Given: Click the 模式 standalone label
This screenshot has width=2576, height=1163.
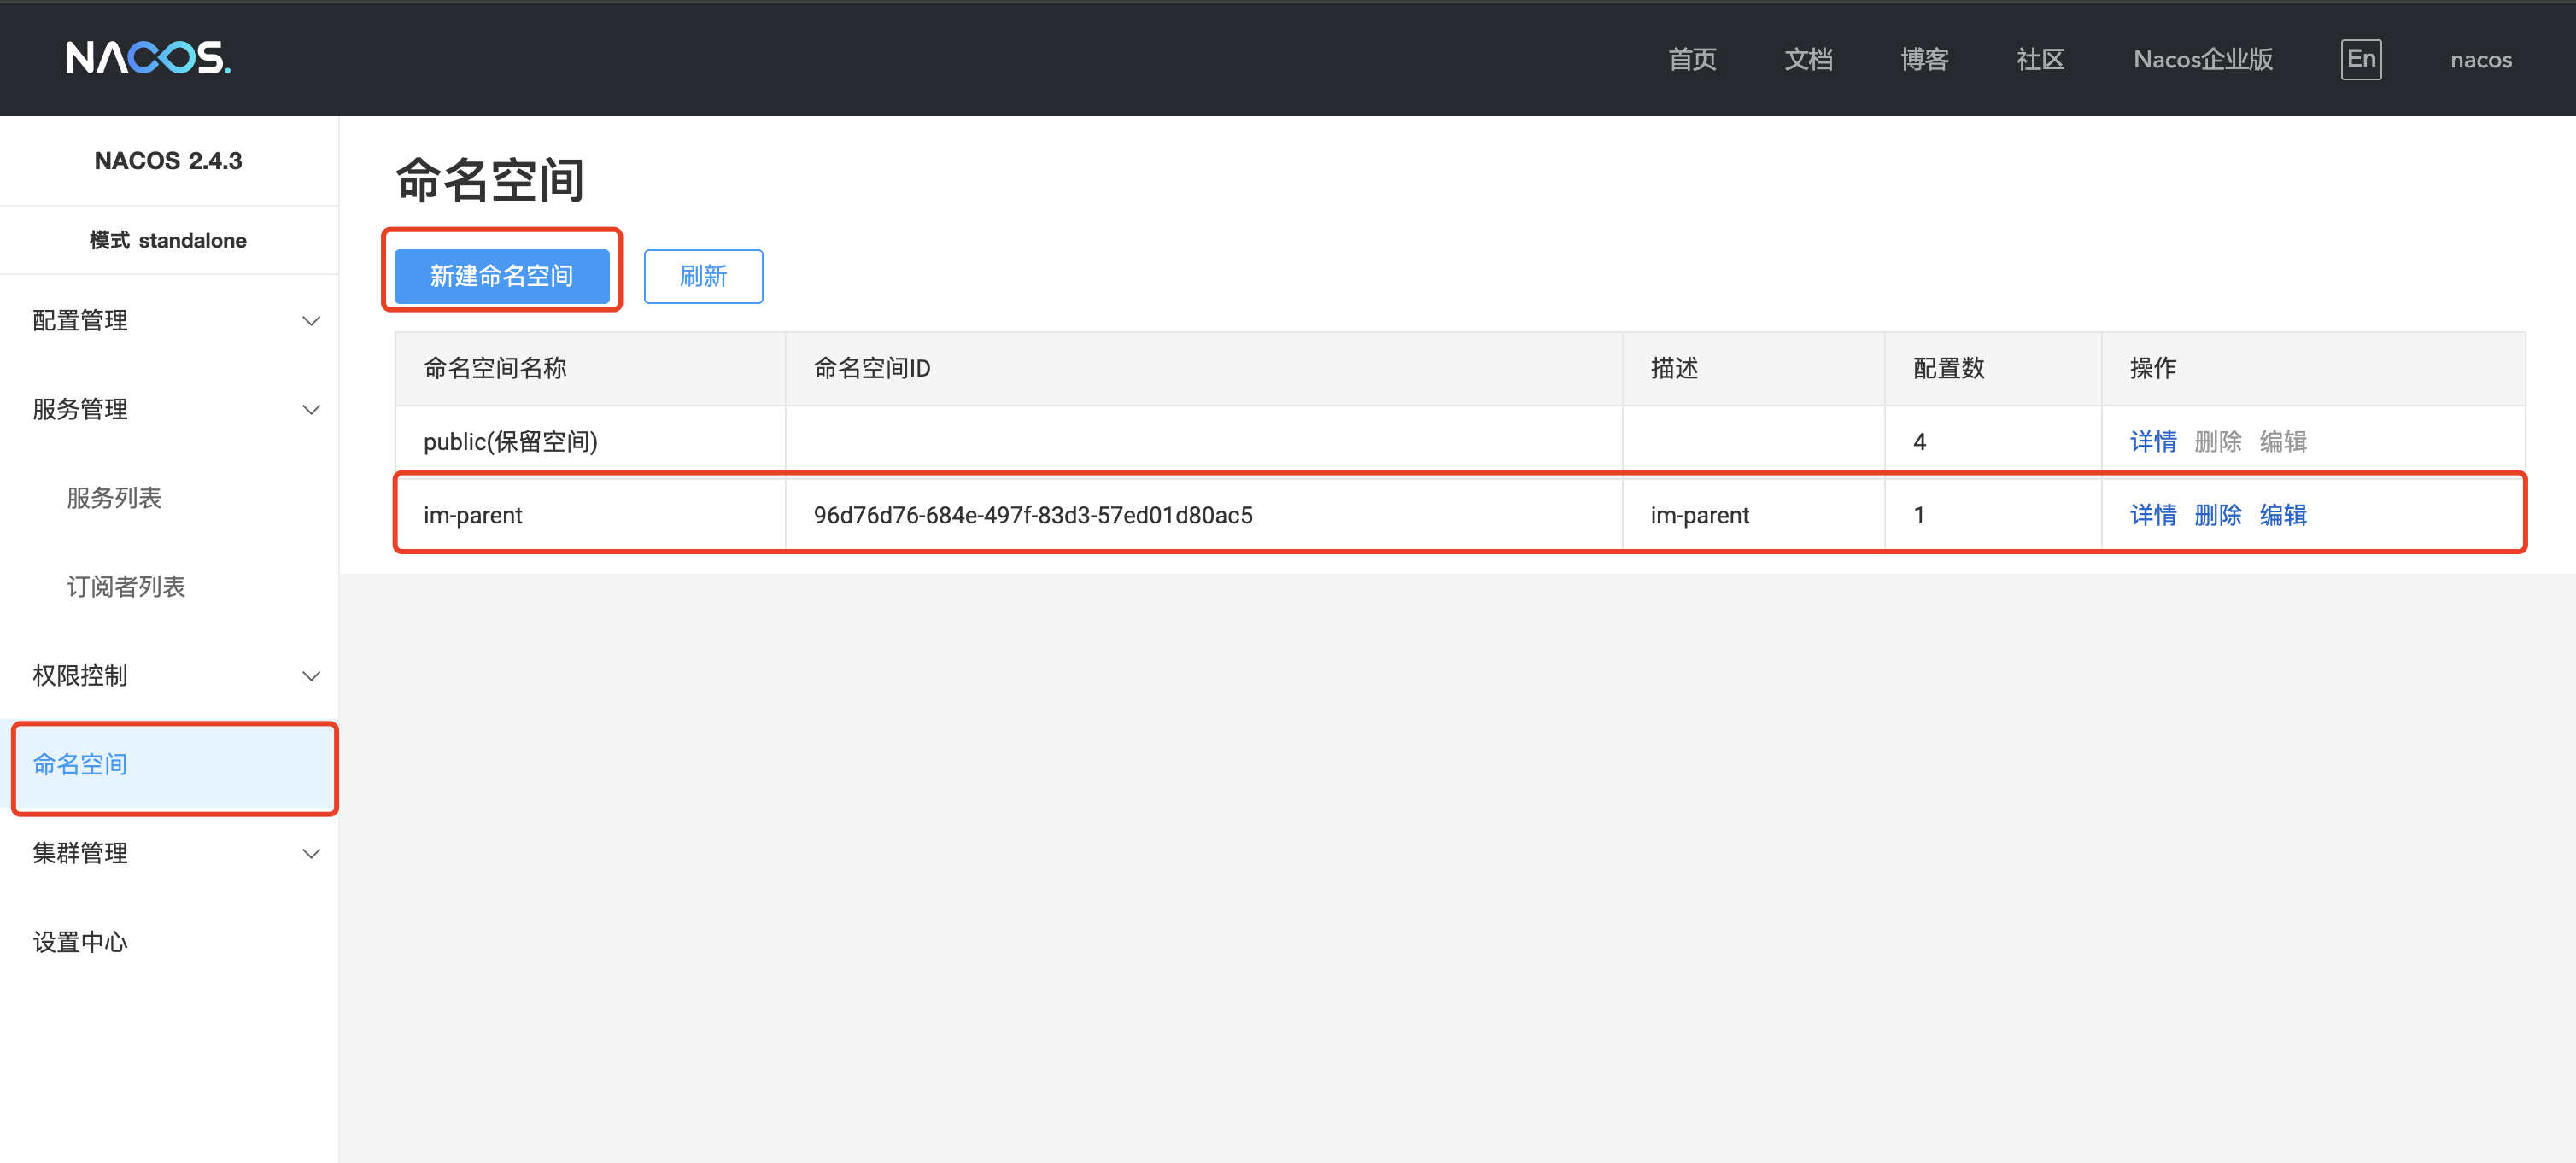Looking at the screenshot, I should 168,240.
